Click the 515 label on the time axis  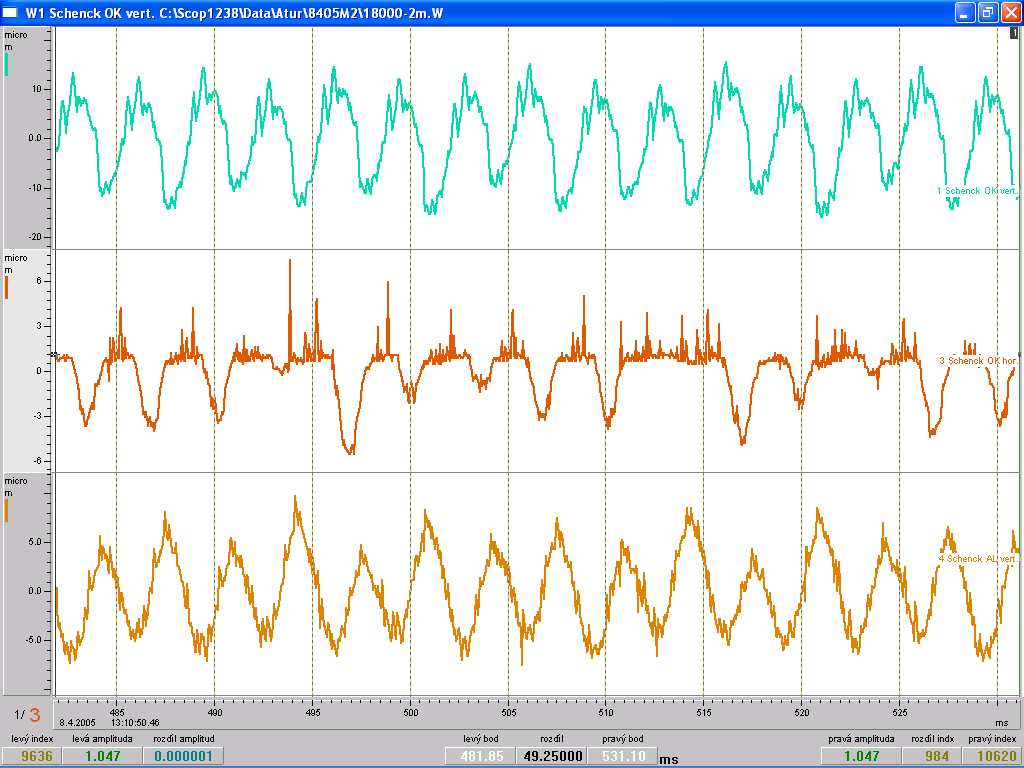pyautogui.click(x=704, y=712)
